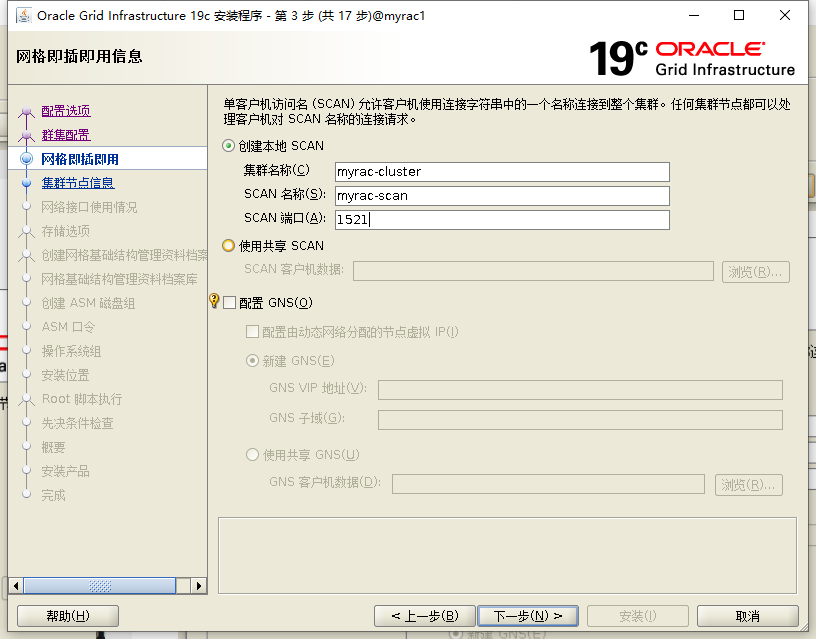This screenshot has width=816, height=639.
Task: Click the sidebar horizontal scrollbar thumb
Action: pyautogui.click(x=99, y=586)
